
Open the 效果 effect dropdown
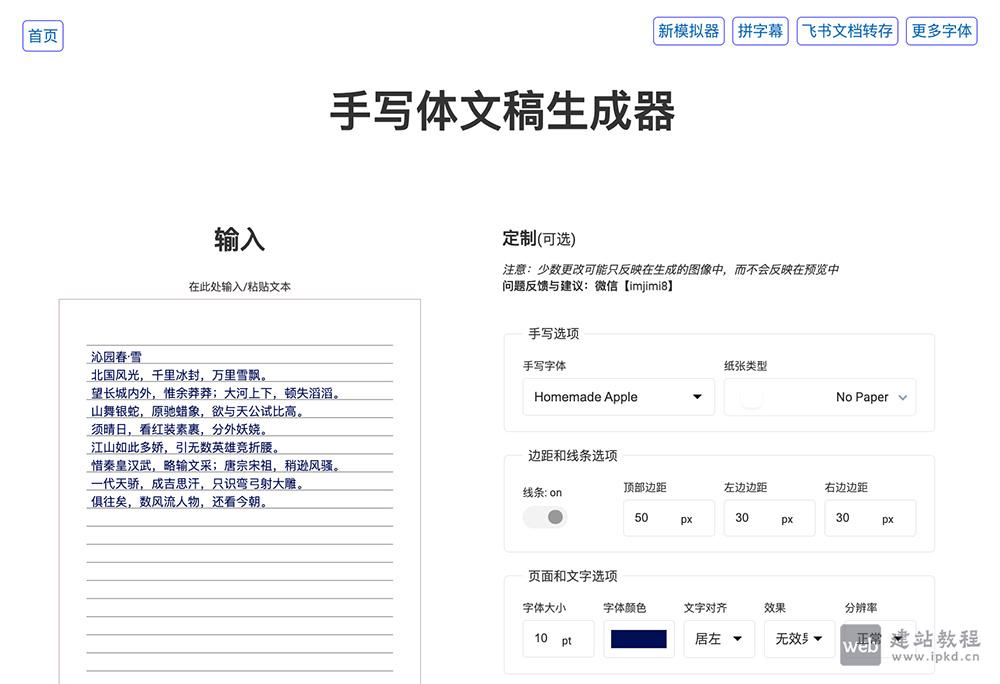click(x=797, y=638)
